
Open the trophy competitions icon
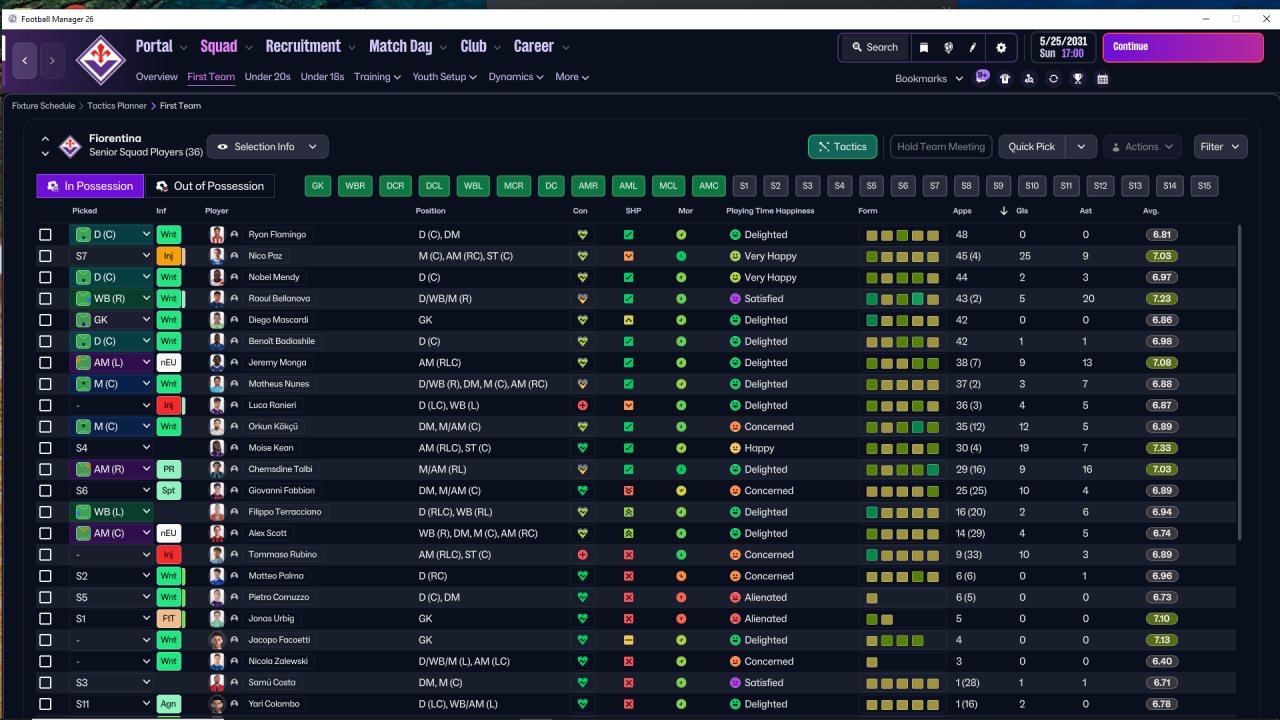click(1078, 78)
